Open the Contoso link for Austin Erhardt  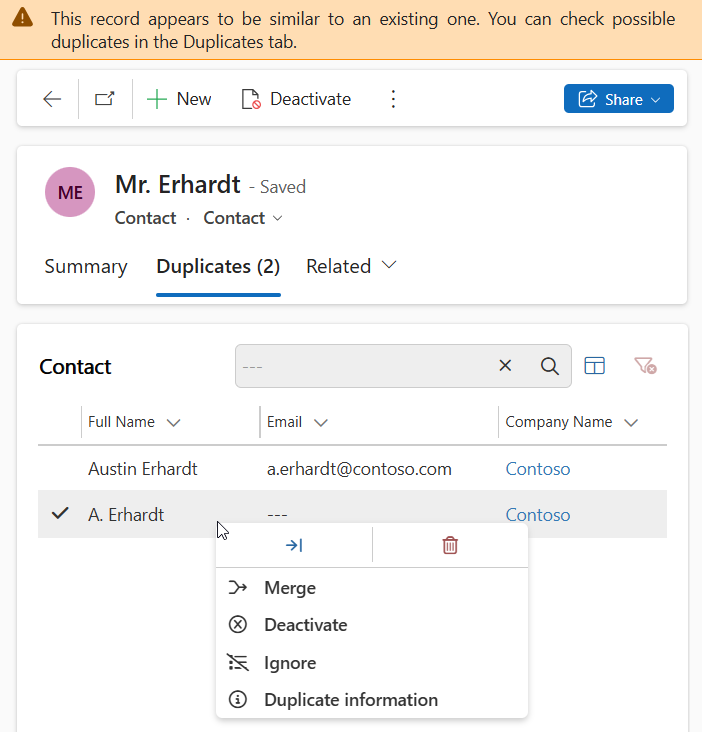538,469
